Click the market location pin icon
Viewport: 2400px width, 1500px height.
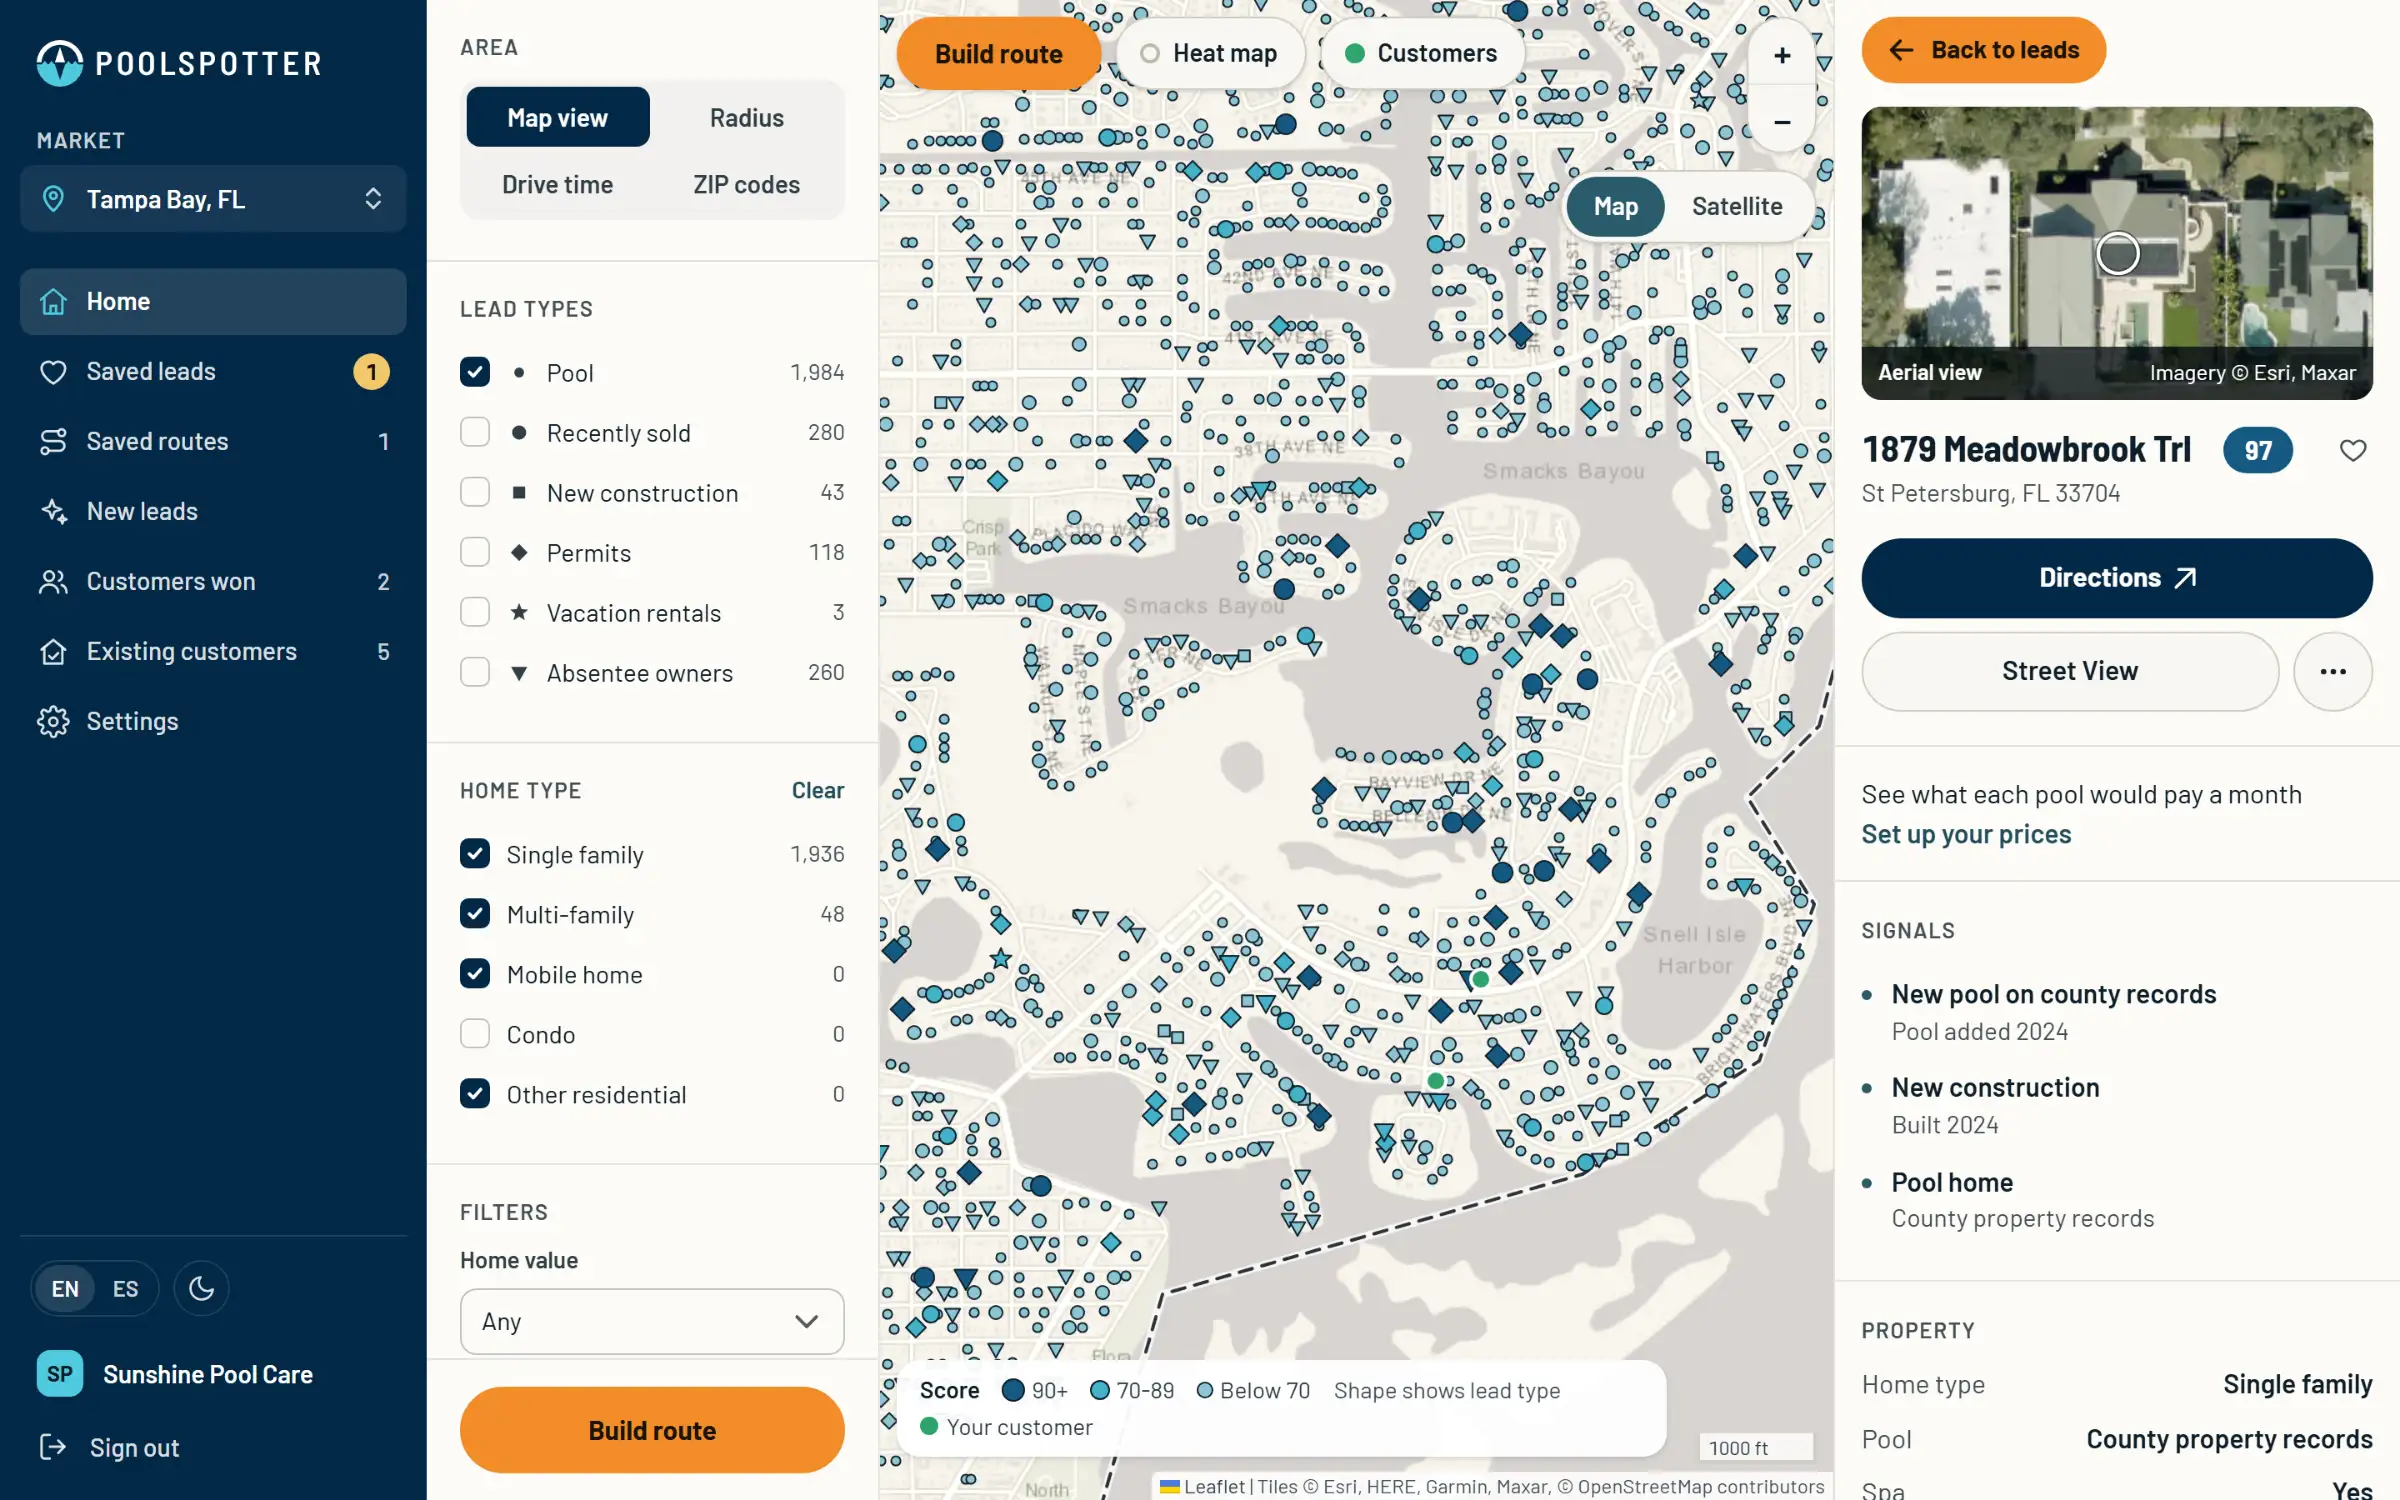pyautogui.click(x=53, y=199)
